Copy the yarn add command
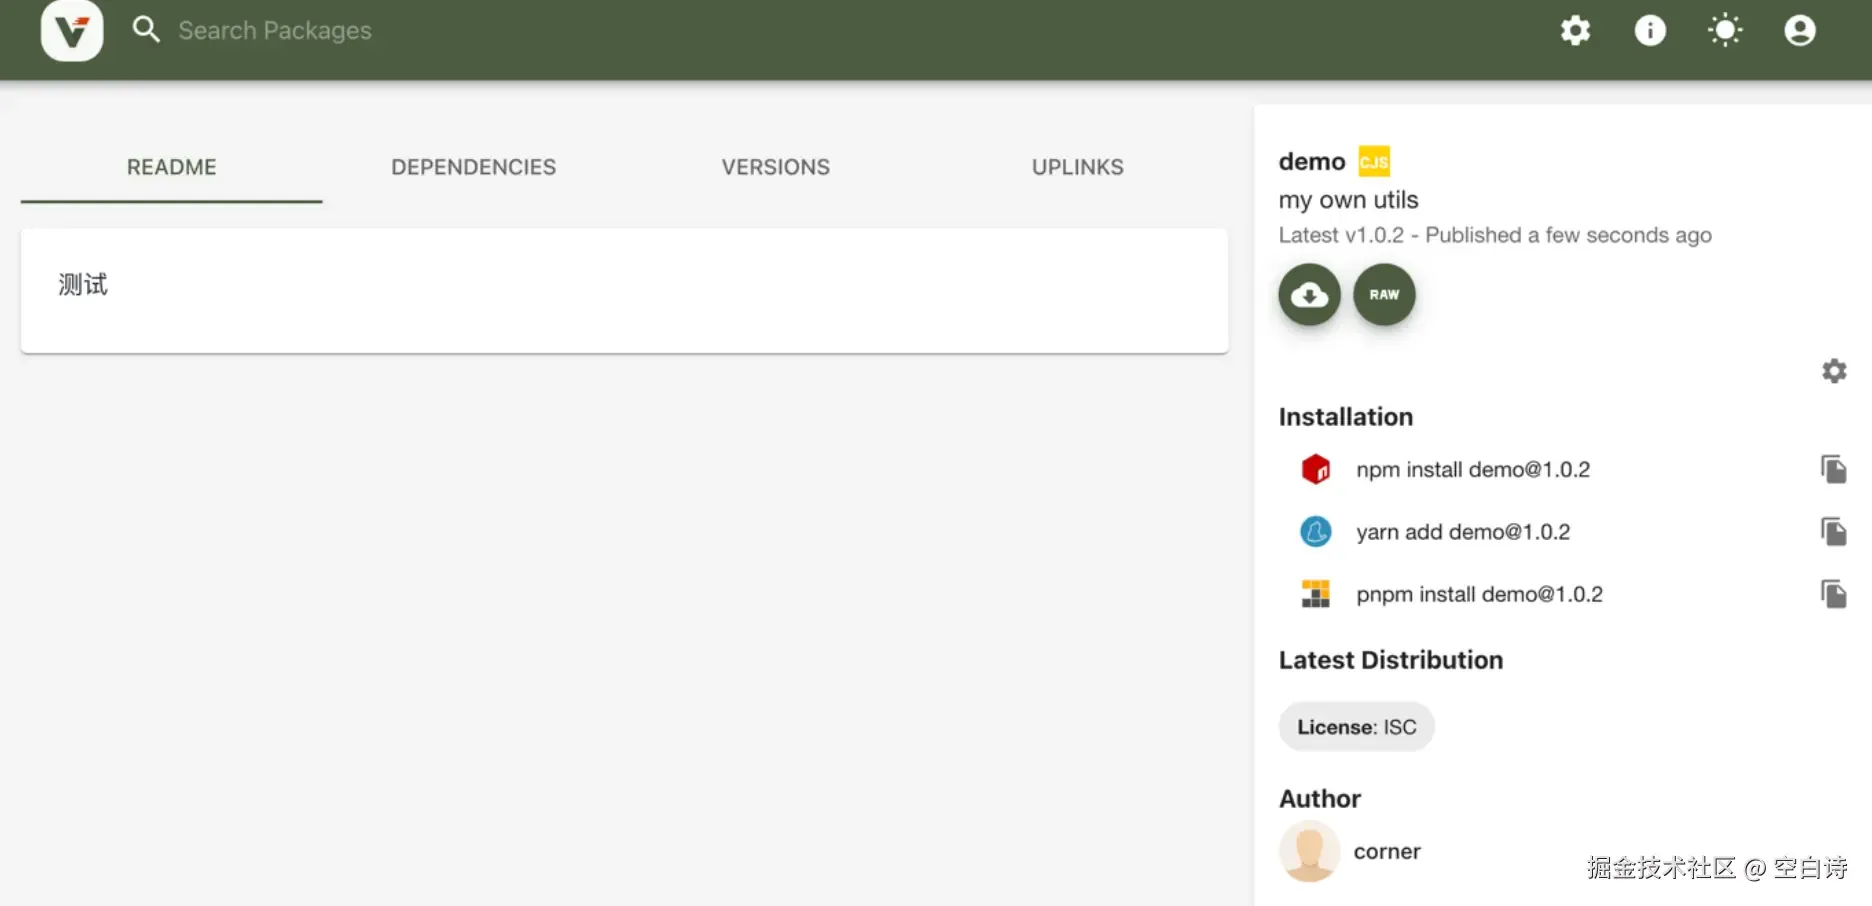The image size is (1872, 906). tap(1833, 531)
